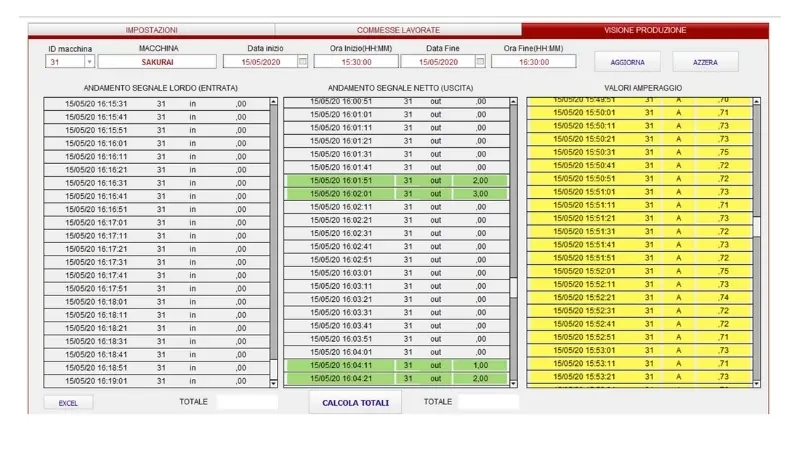Select the VISIONE PRODUZIONE tab

click(x=645, y=30)
